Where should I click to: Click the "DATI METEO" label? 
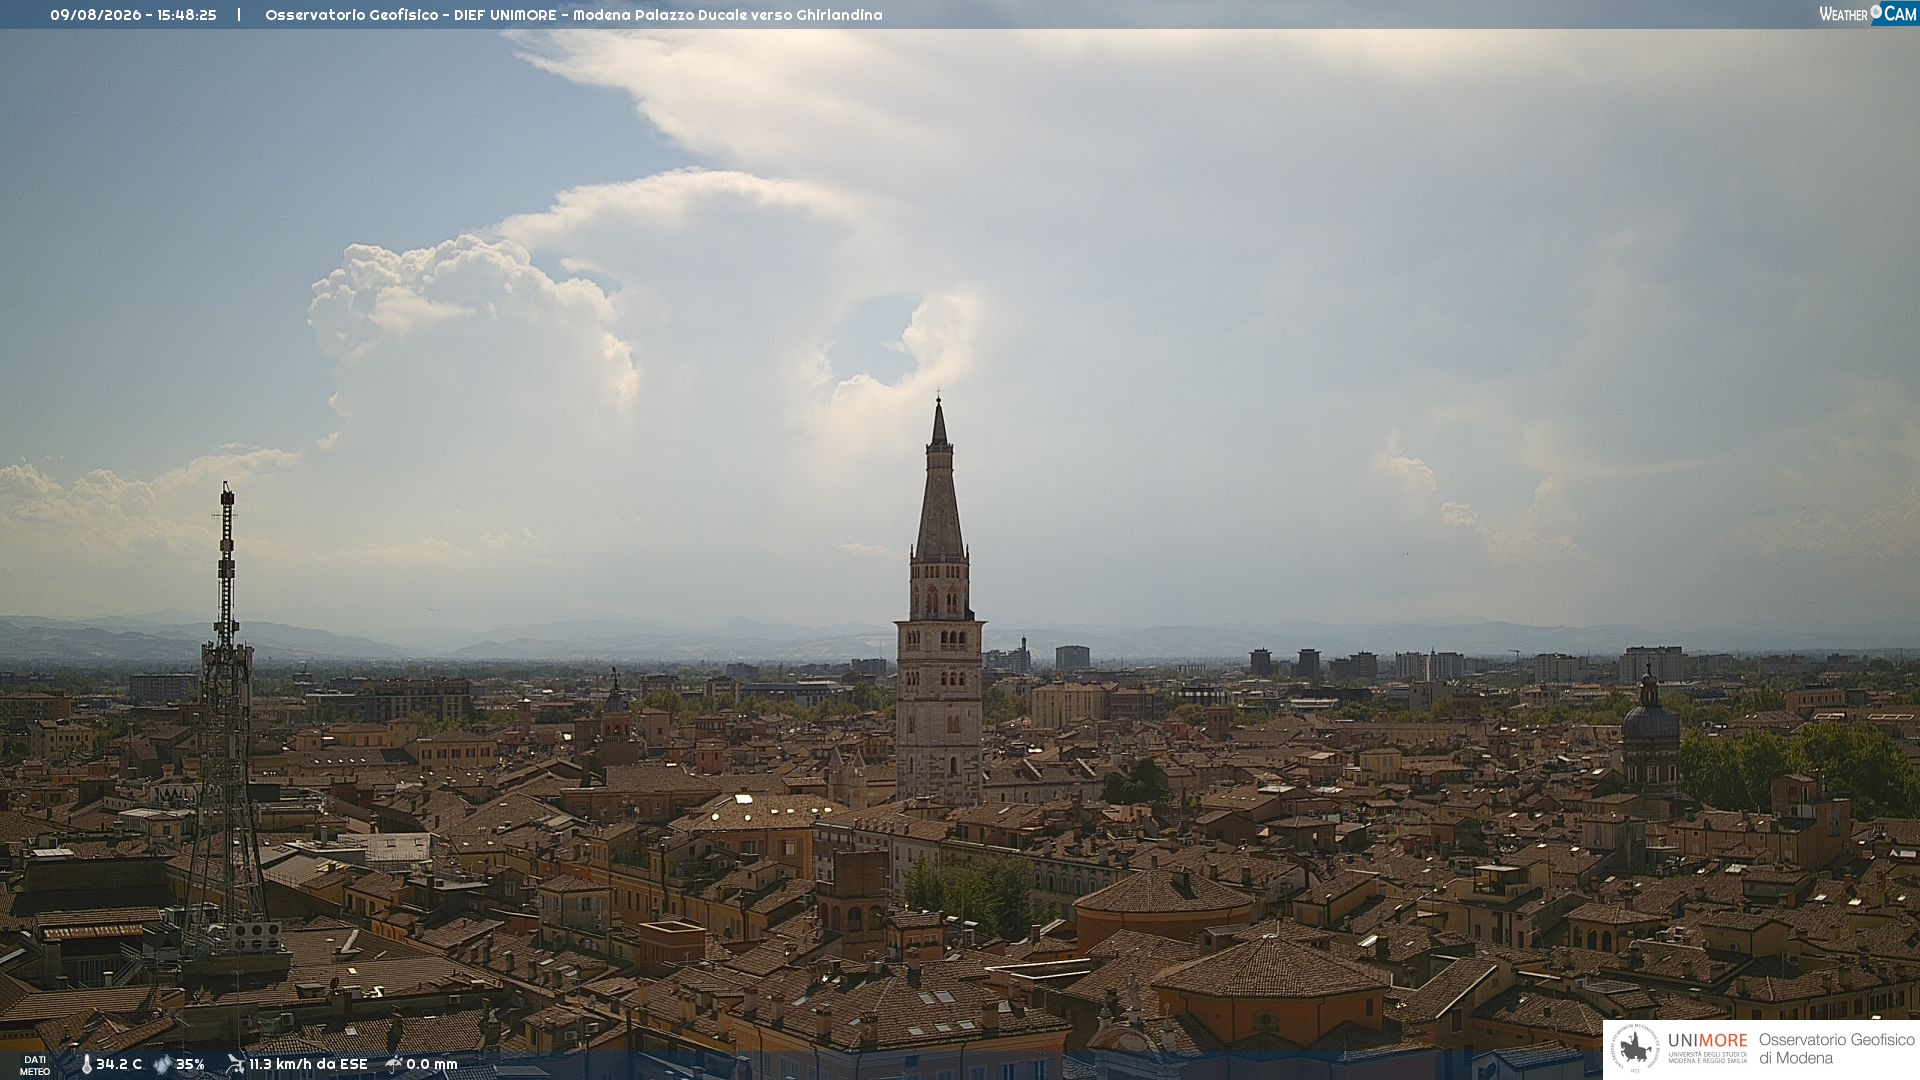pos(35,1066)
